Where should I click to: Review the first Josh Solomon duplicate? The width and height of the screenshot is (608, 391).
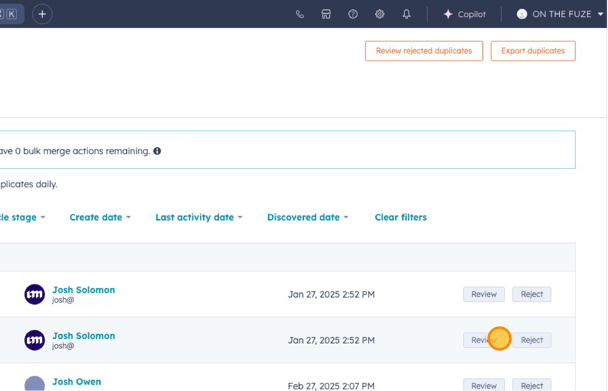click(x=484, y=294)
